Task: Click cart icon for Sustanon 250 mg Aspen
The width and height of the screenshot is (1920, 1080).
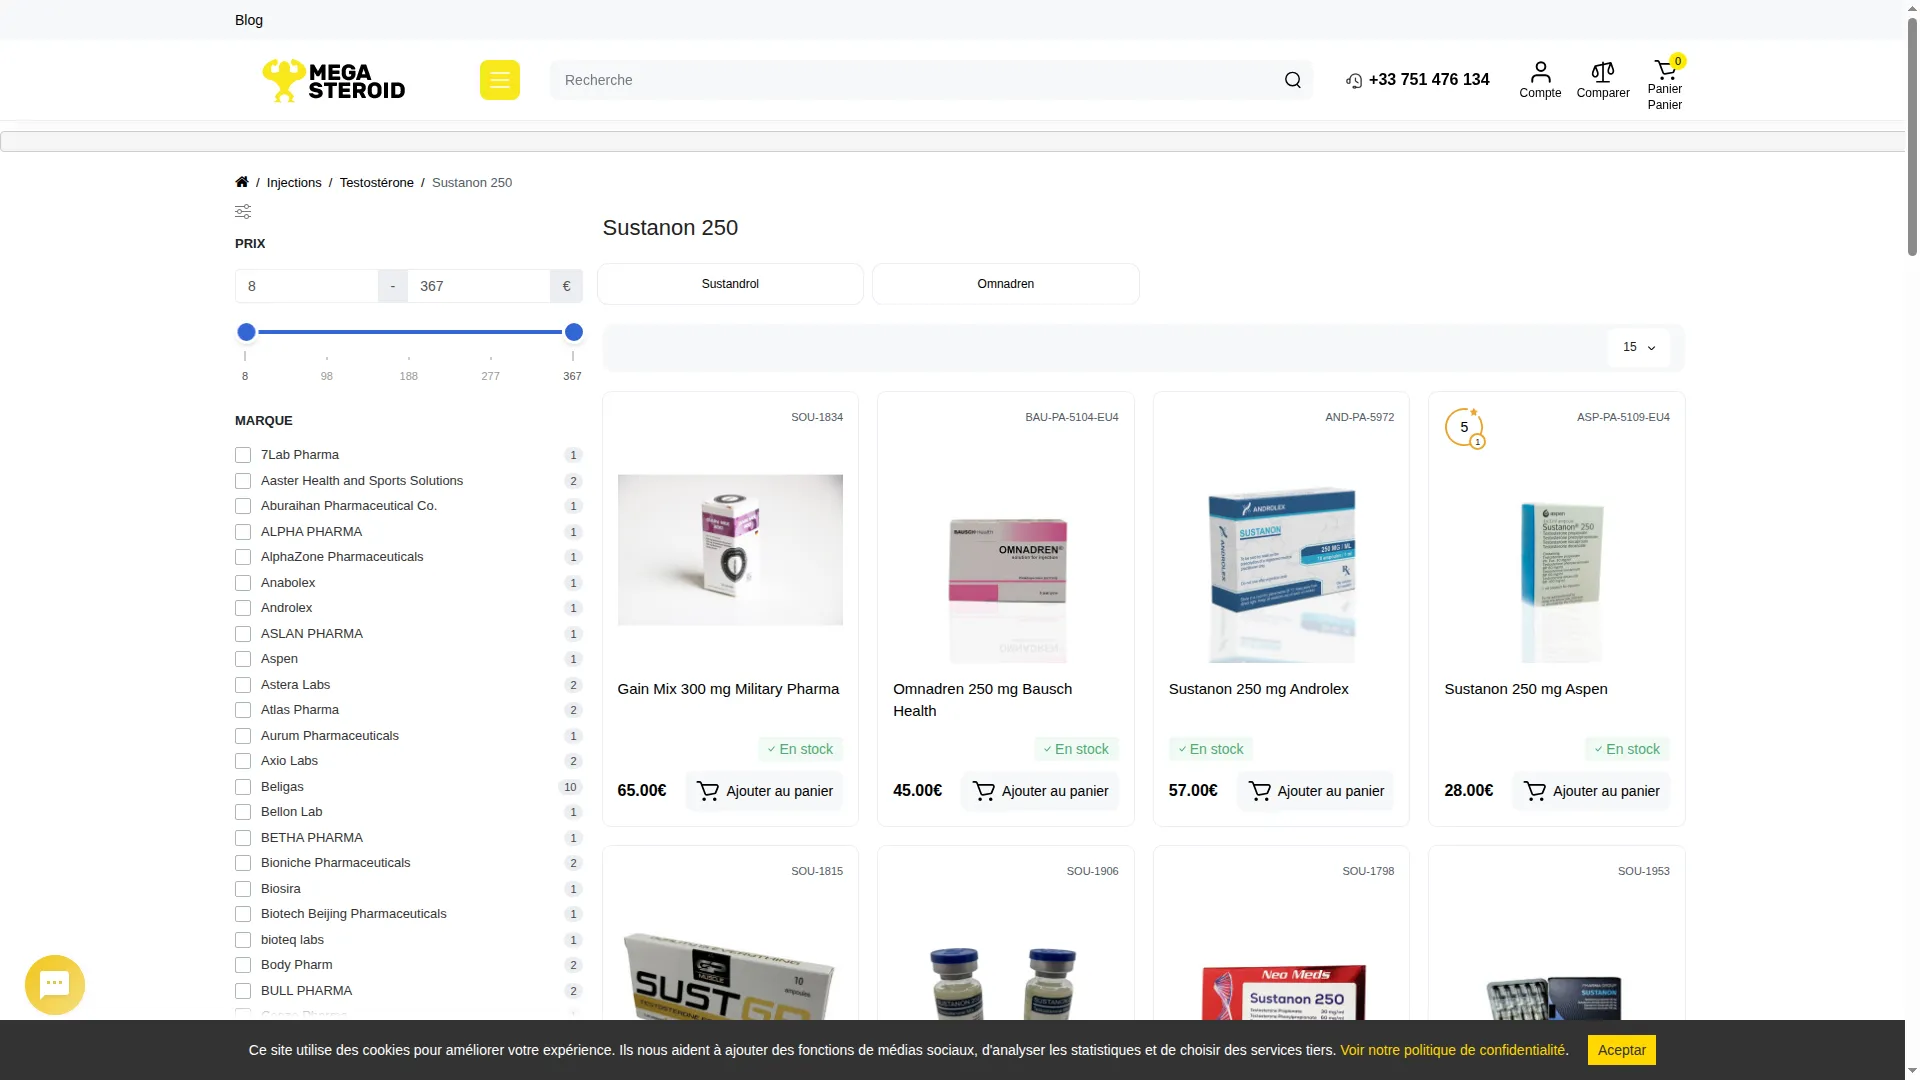Action: pyautogui.click(x=1535, y=791)
